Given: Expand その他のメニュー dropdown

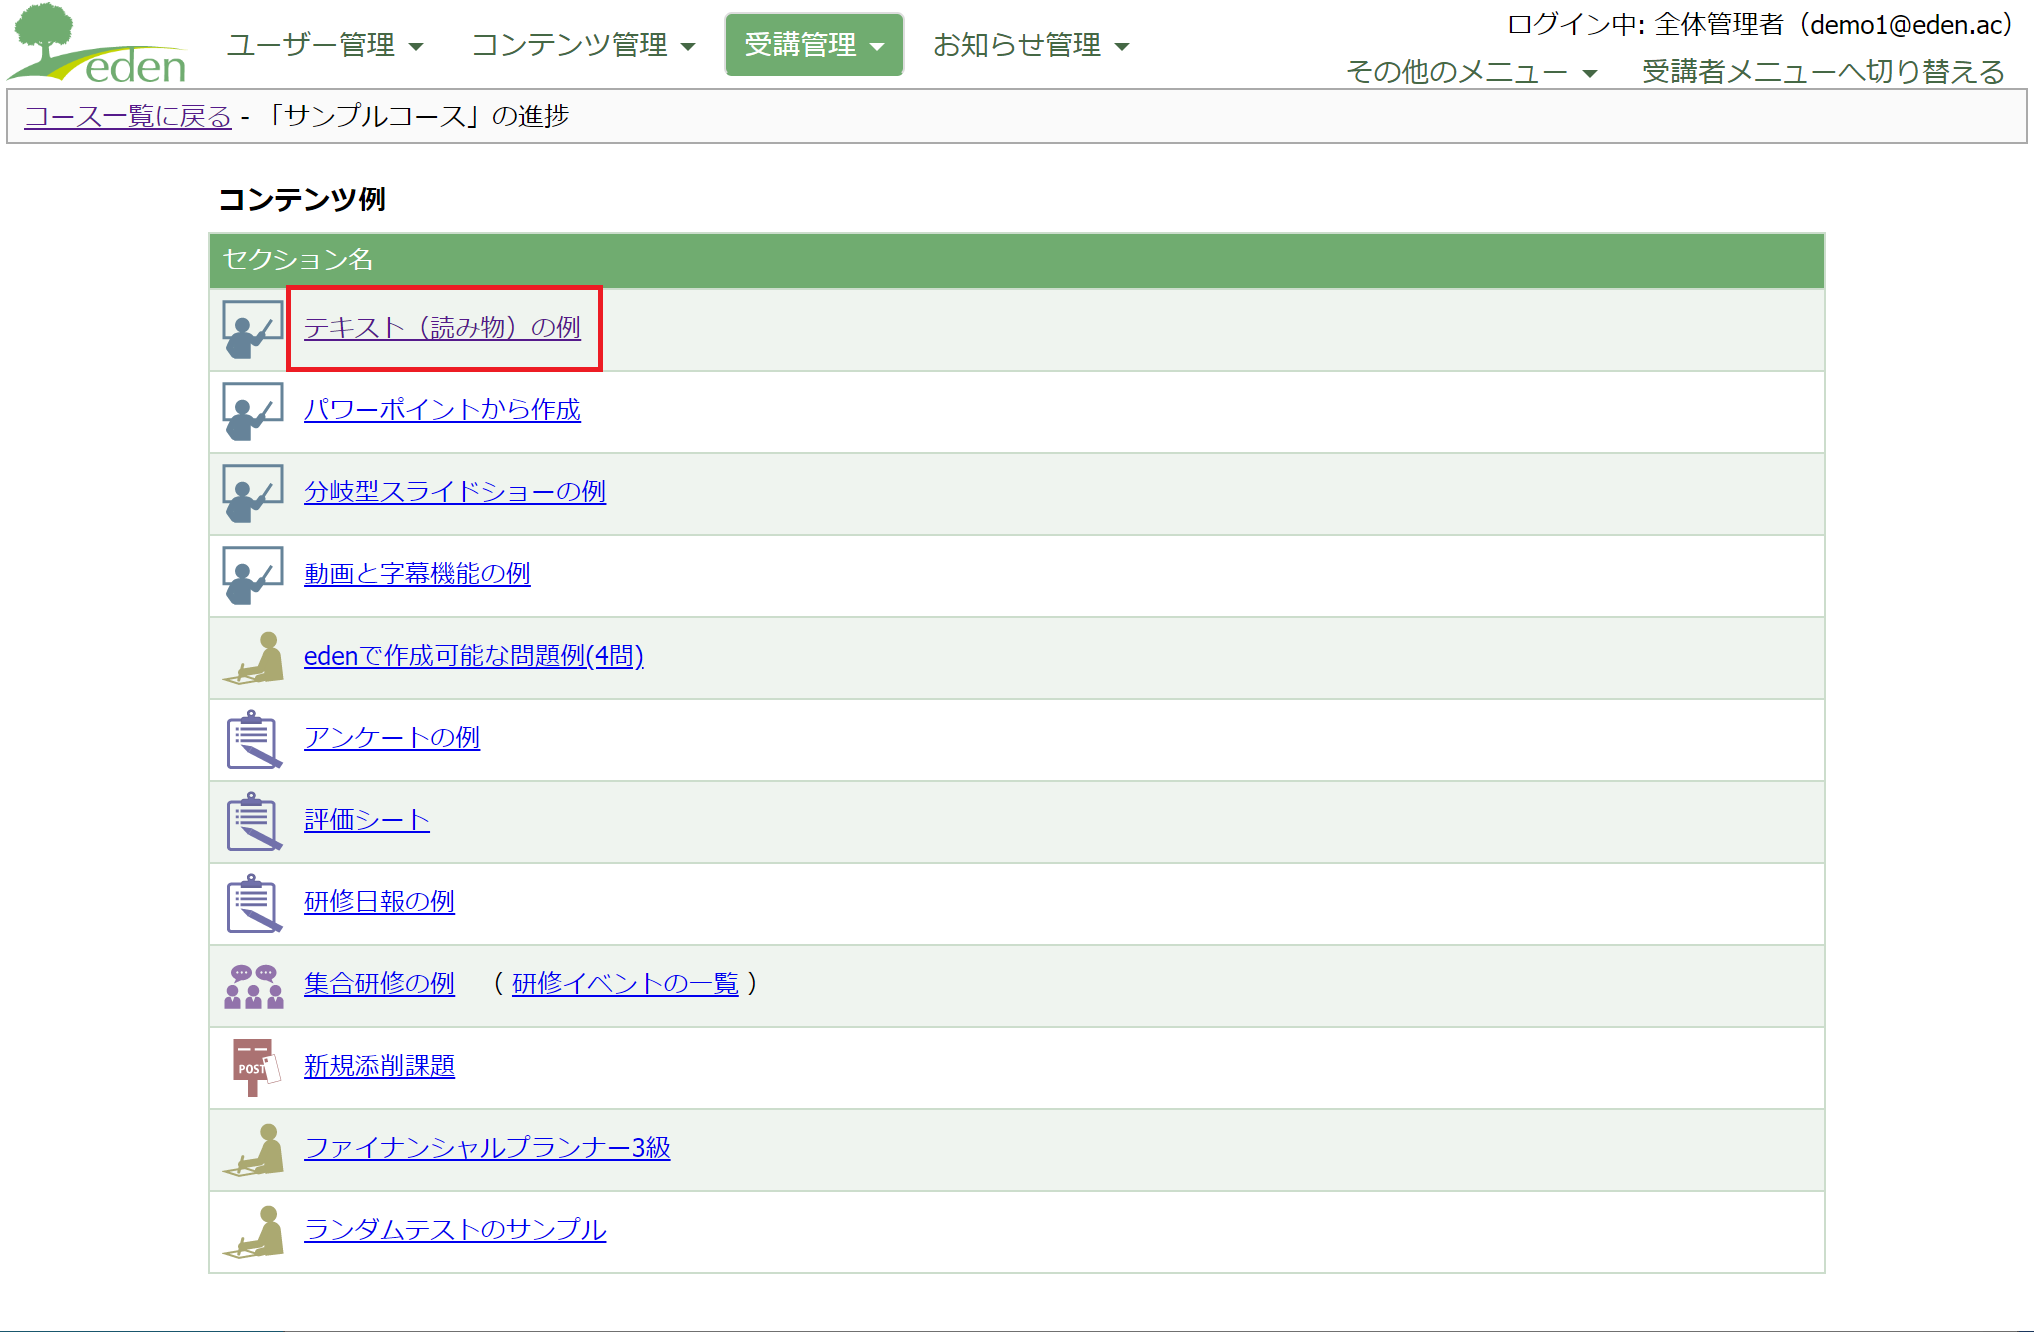Looking at the screenshot, I should pos(1471,71).
